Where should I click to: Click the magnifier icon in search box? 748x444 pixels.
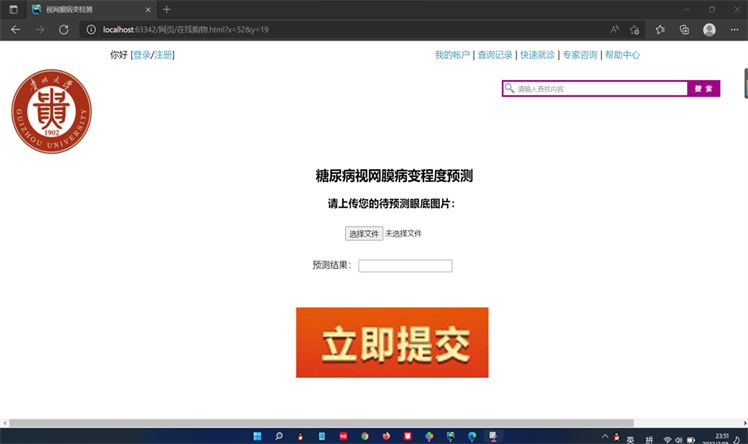pyautogui.click(x=510, y=89)
